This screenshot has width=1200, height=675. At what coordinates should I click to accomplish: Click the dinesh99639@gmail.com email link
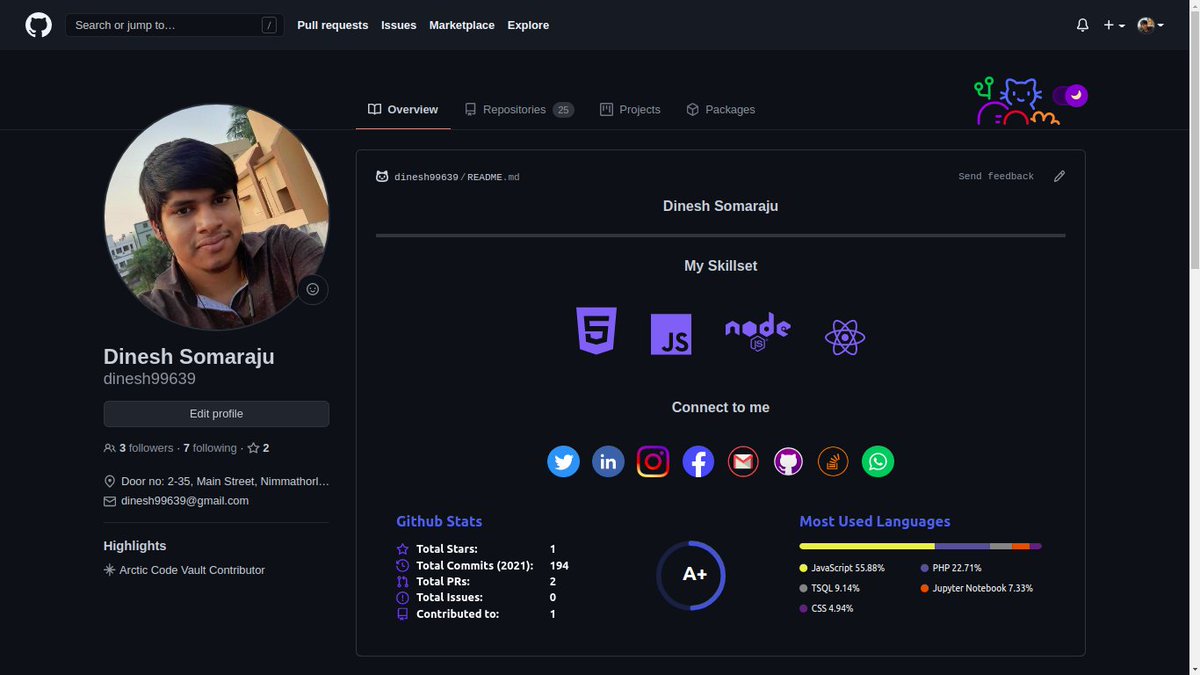point(185,500)
